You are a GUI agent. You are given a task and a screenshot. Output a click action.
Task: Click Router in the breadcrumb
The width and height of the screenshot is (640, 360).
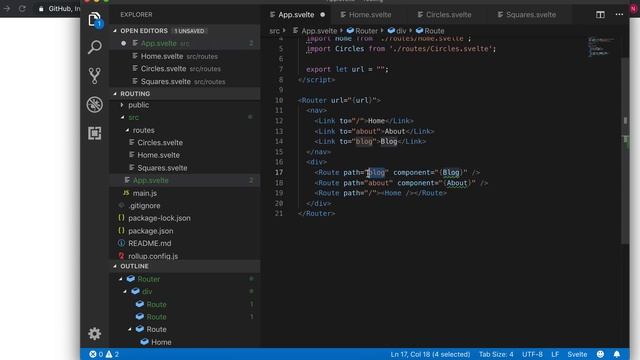click(x=362, y=31)
